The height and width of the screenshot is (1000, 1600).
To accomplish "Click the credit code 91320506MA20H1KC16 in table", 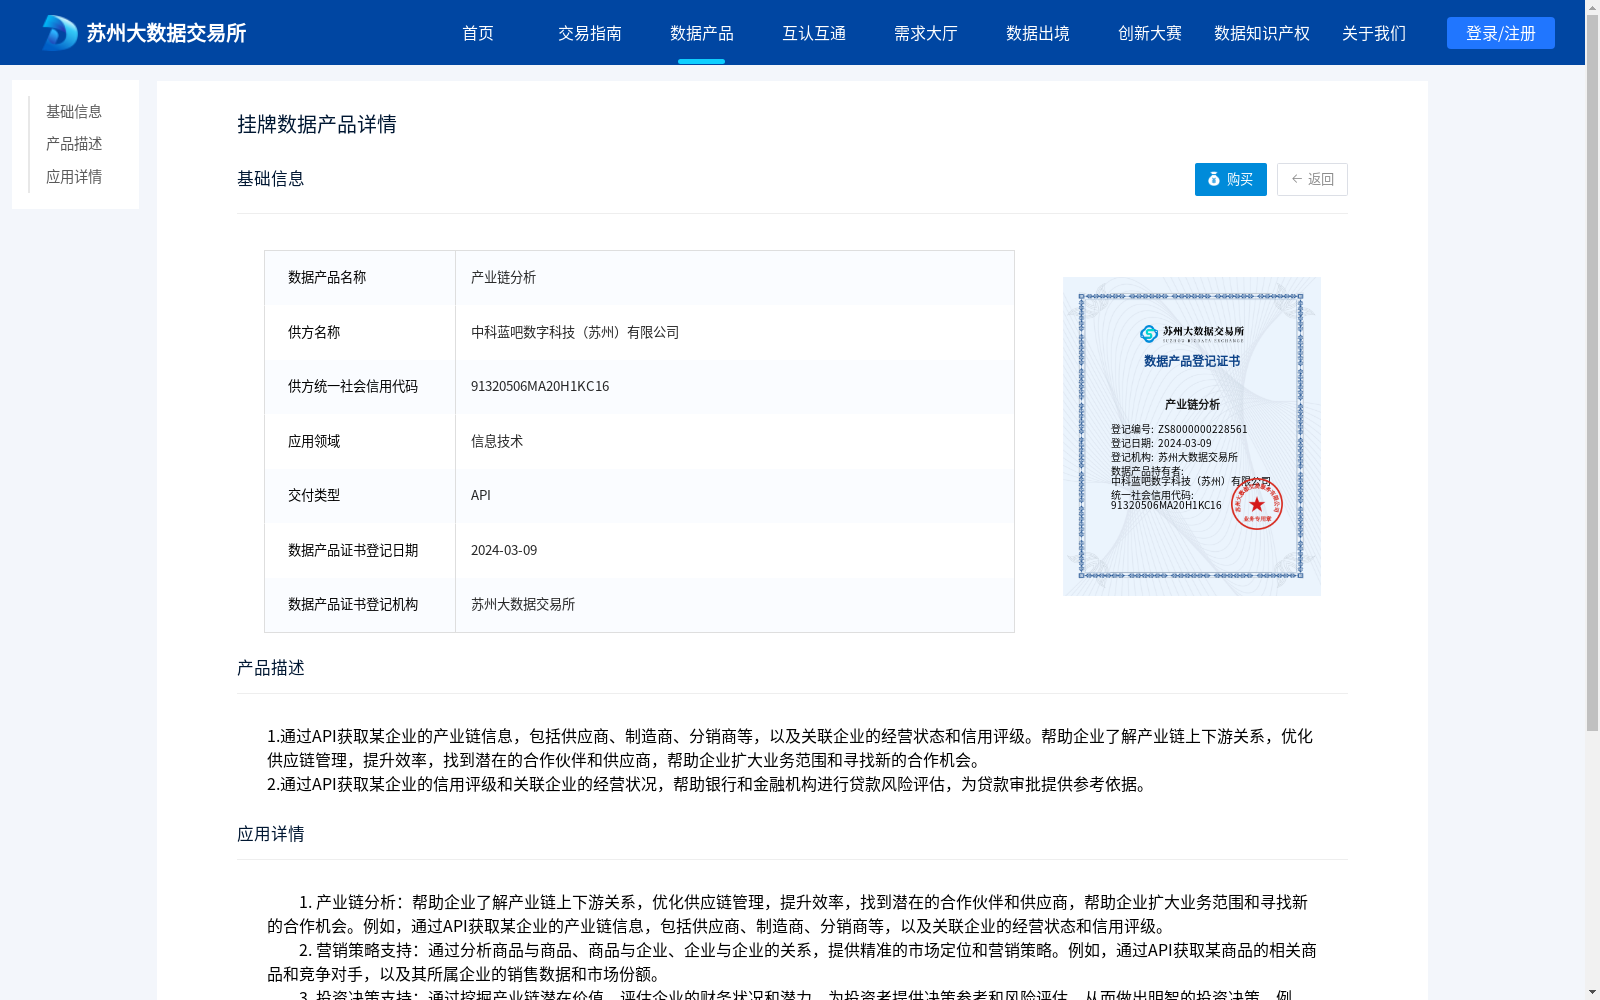I will (x=540, y=386).
